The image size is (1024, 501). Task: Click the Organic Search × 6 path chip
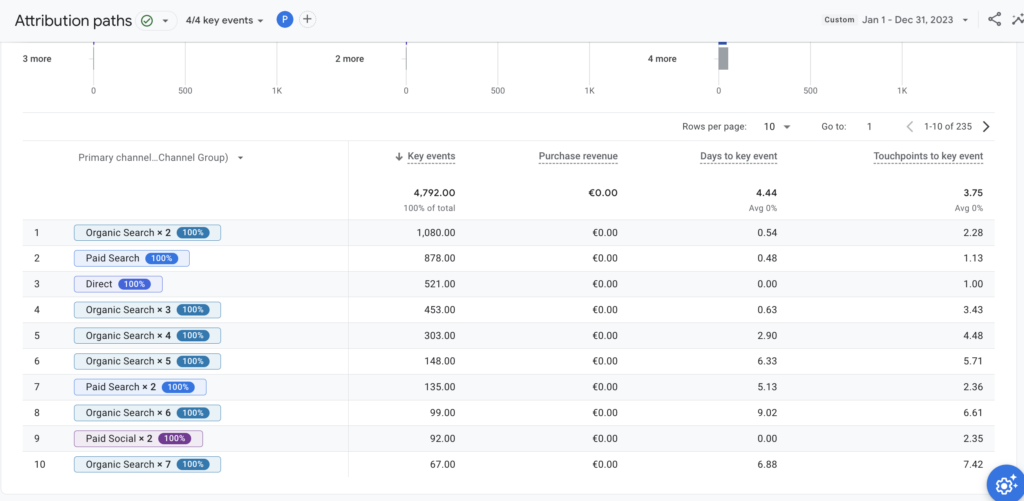pyautogui.click(x=147, y=413)
